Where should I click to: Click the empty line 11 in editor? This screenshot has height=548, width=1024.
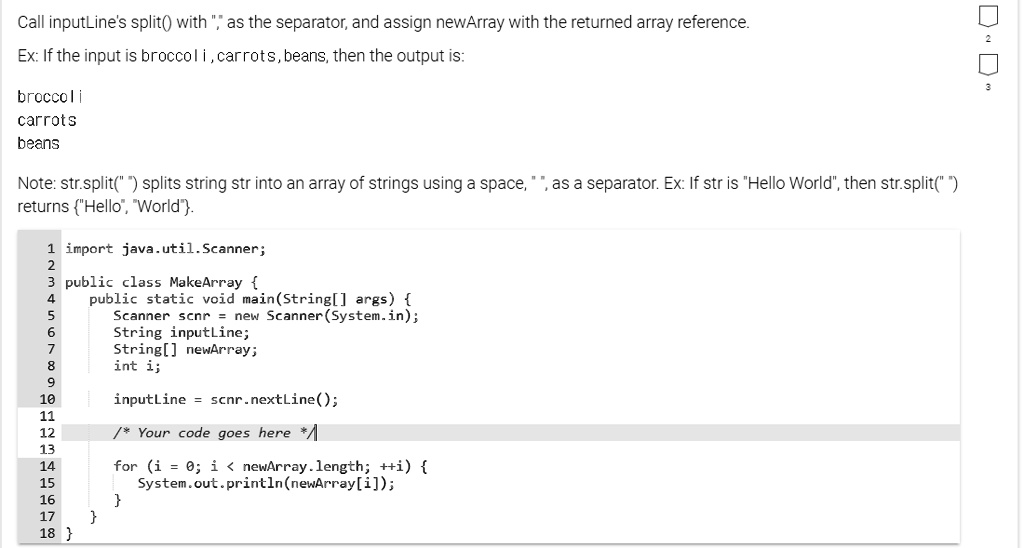point(511,416)
